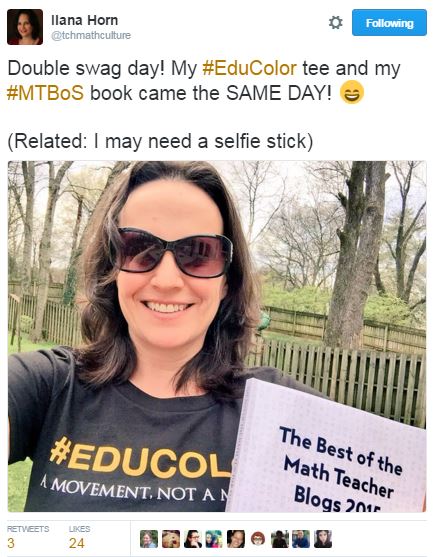Open the round cartoon-face liker avatar
Image resolution: width=436 pixels, height=557 pixels.
point(258,539)
